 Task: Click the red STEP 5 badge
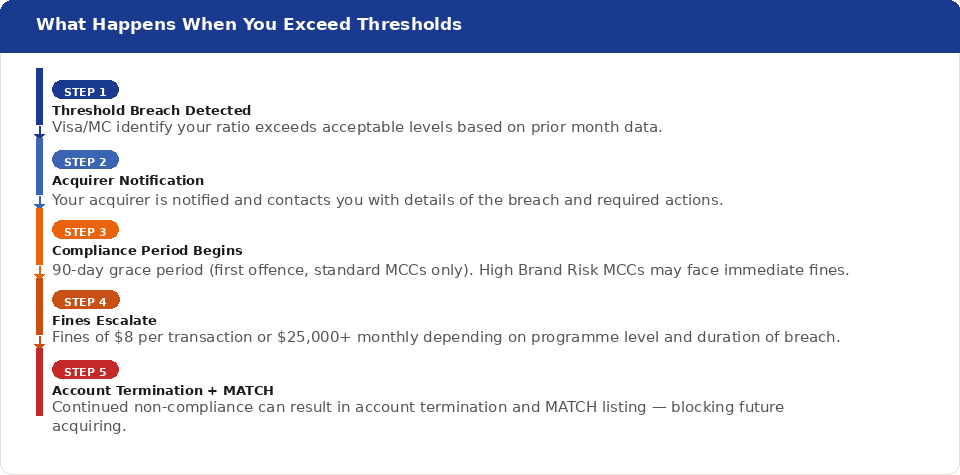coord(85,370)
